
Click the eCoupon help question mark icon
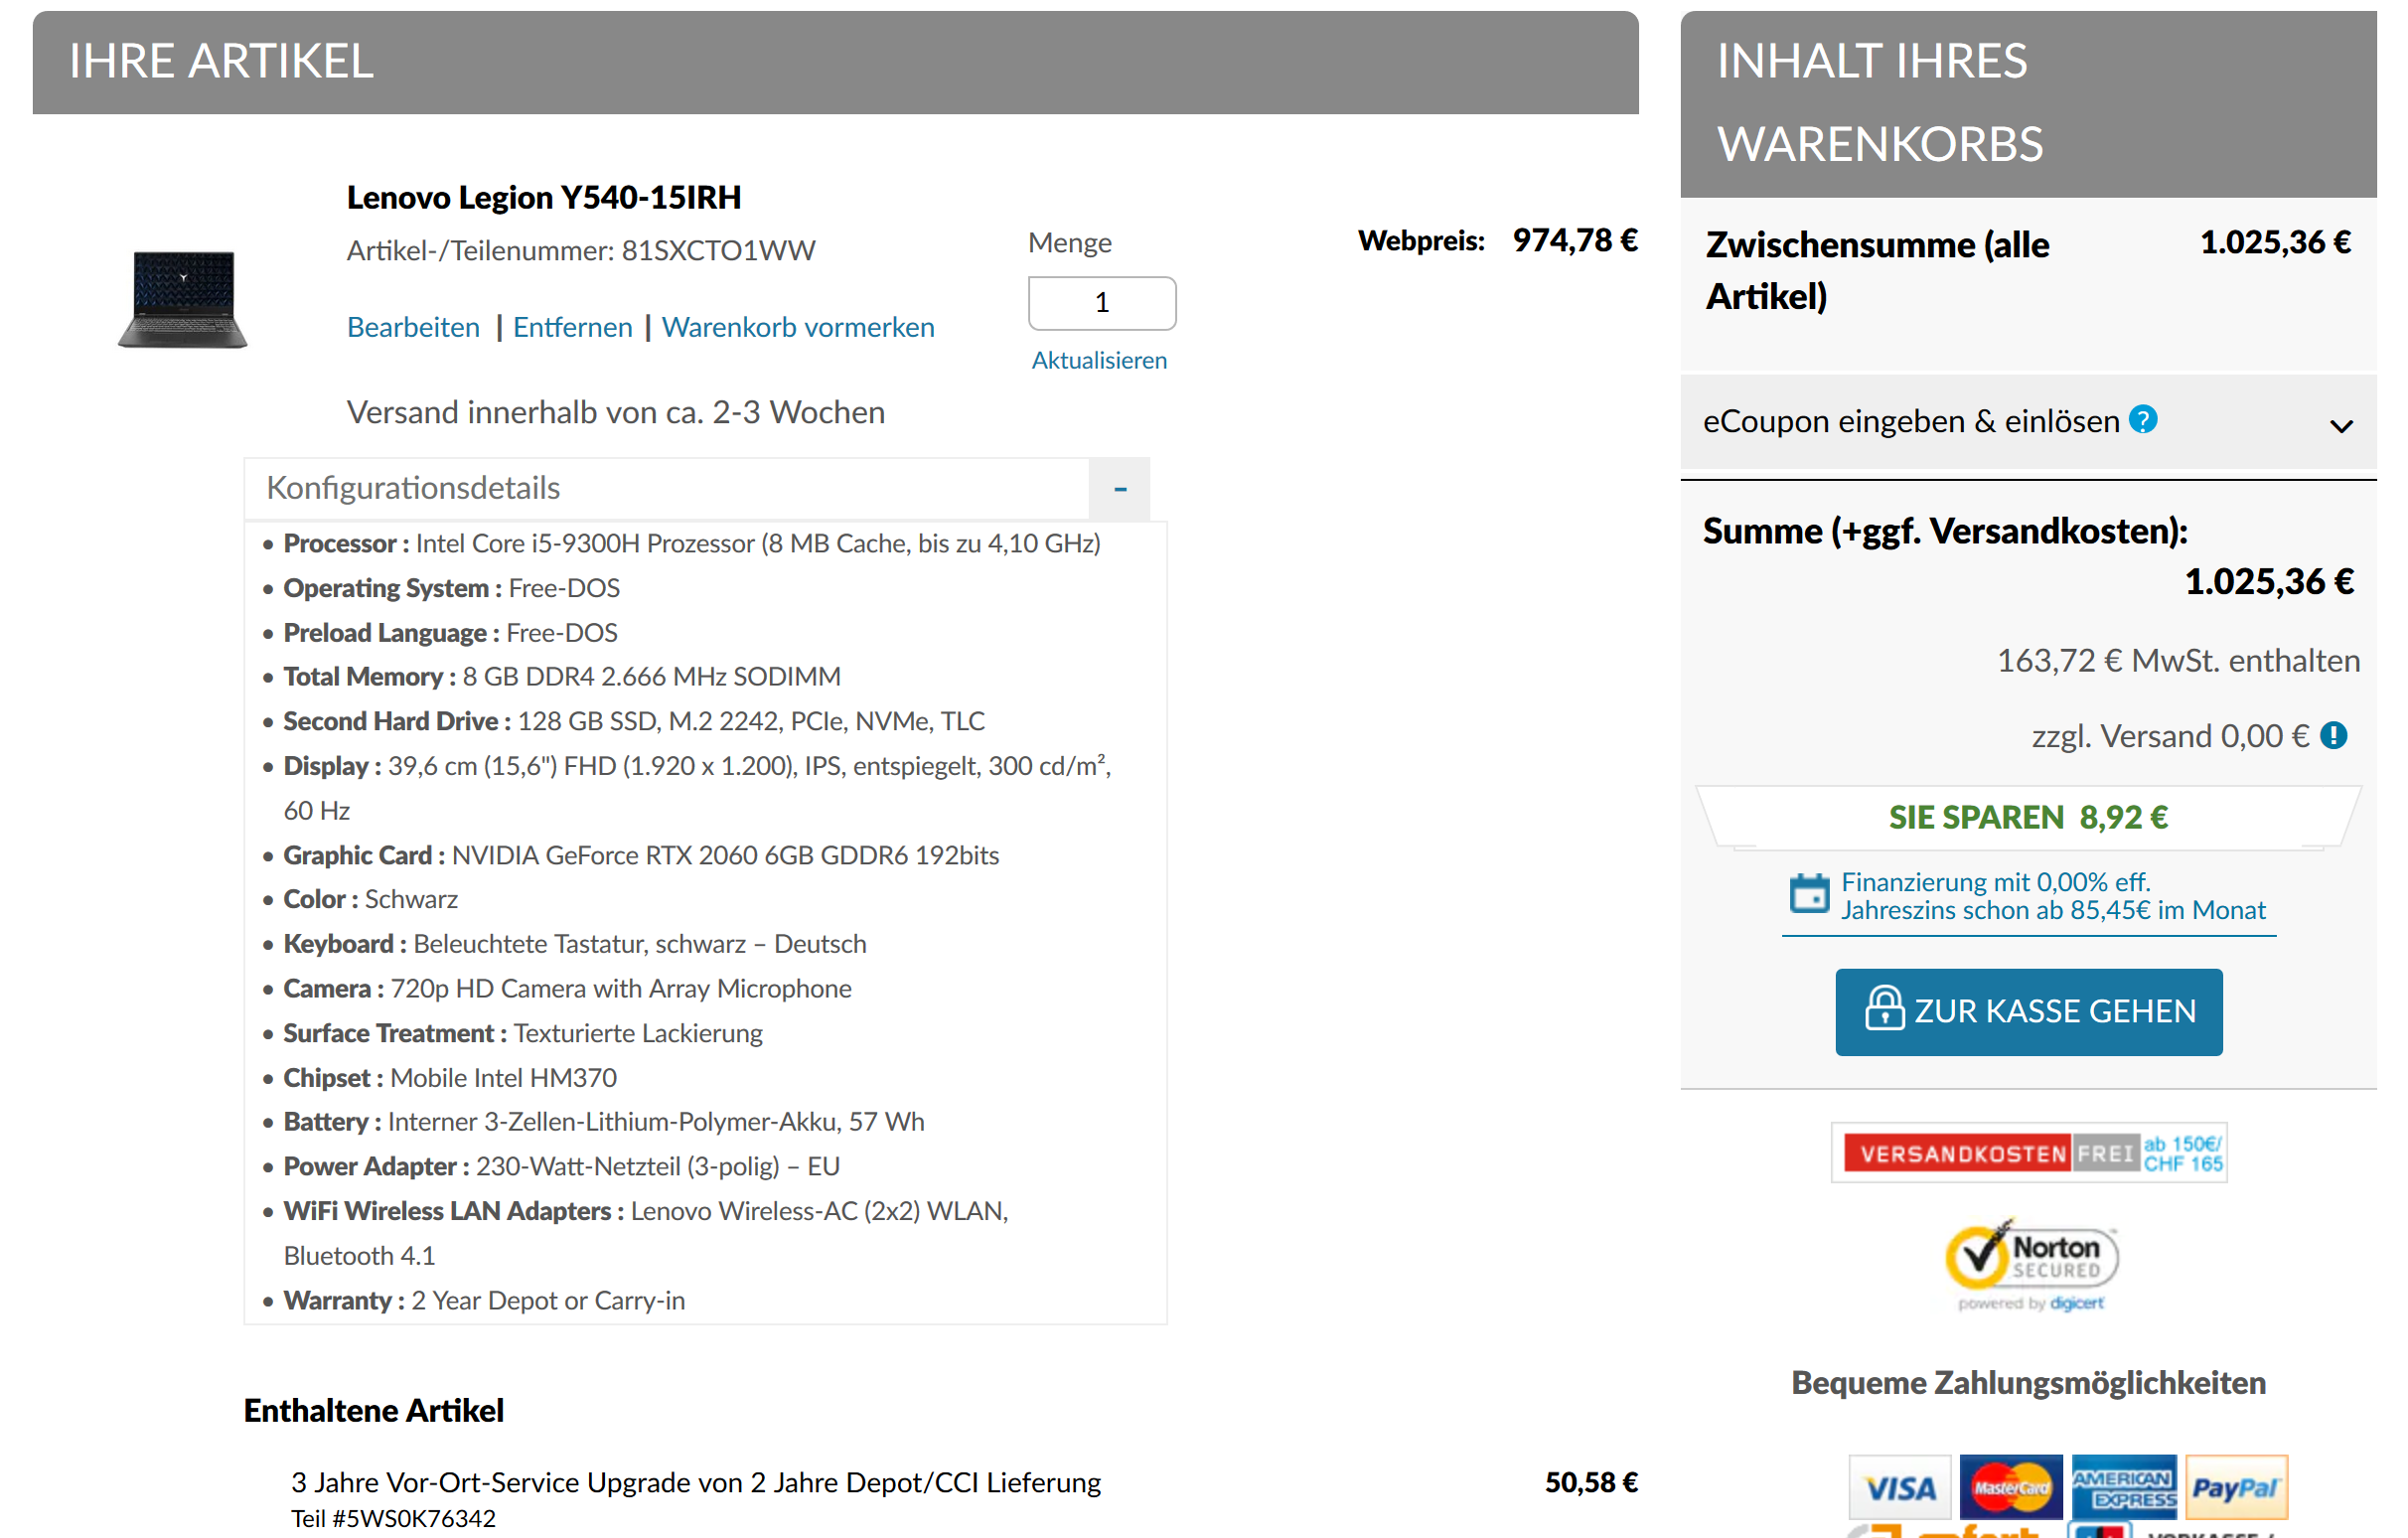[x=2142, y=420]
